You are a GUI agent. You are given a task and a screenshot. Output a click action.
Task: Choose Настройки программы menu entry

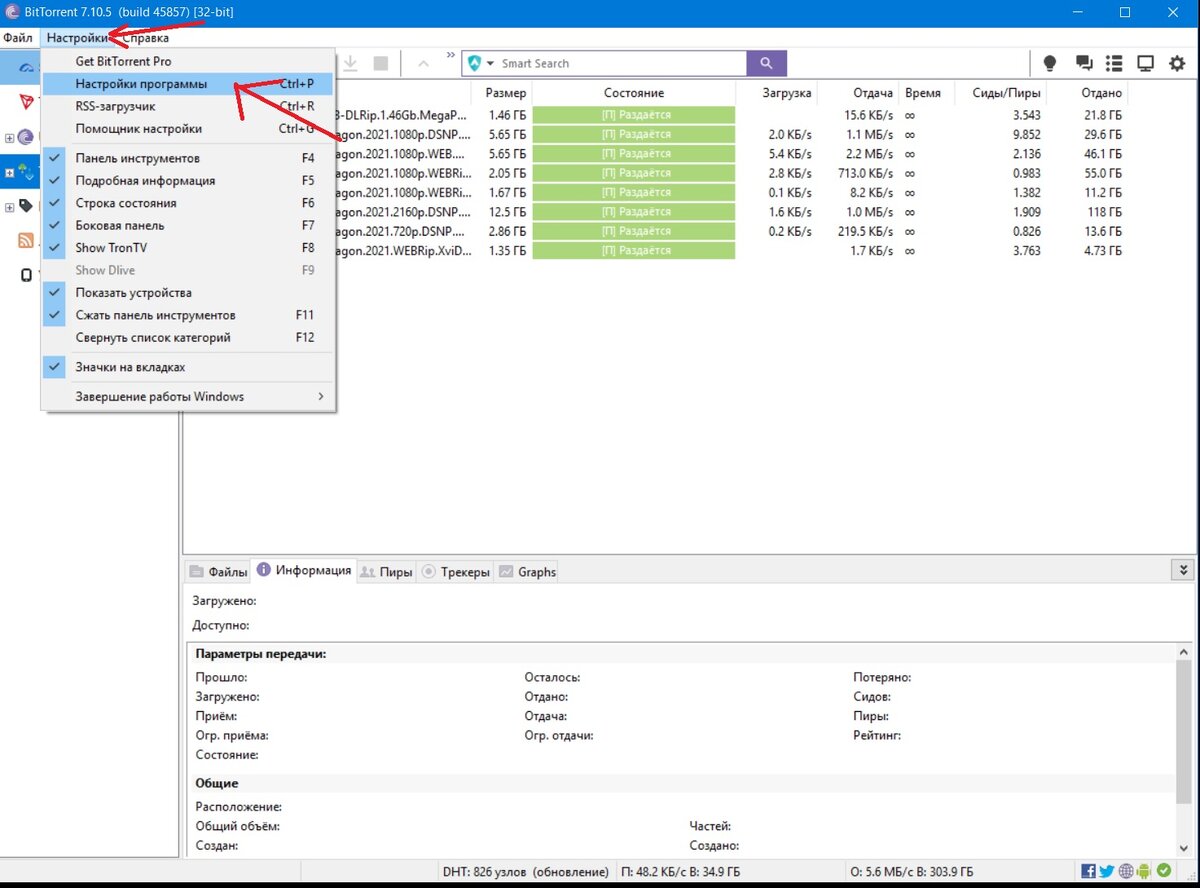tap(188, 84)
